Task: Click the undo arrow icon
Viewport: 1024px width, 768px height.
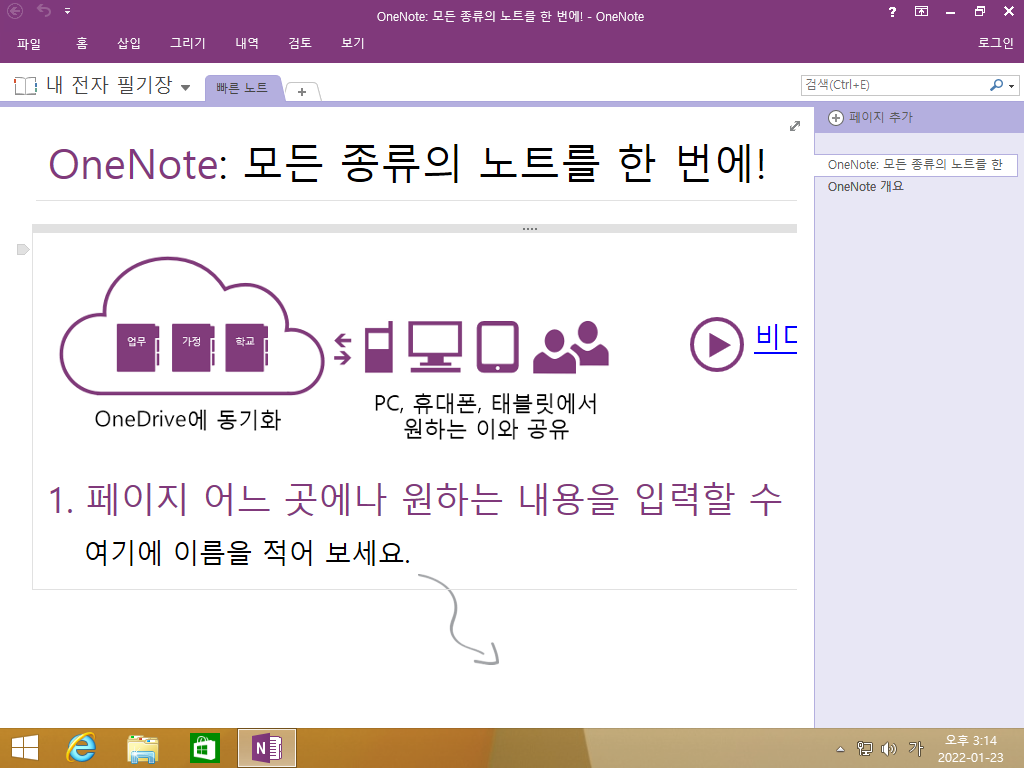Action: pyautogui.click(x=44, y=10)
